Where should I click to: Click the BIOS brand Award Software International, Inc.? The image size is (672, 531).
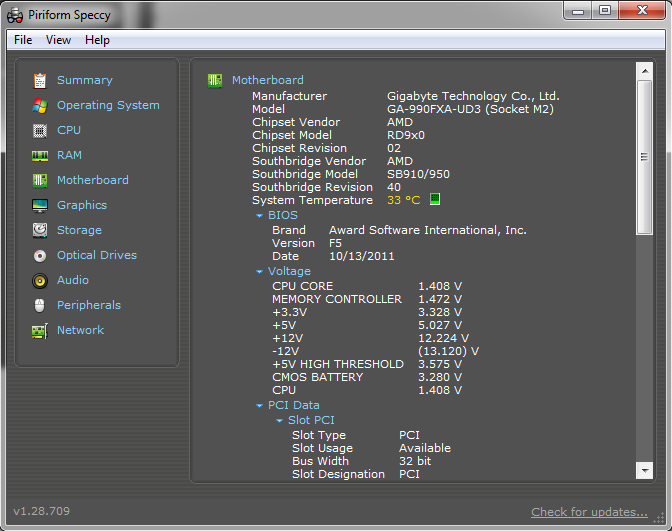coord(428,230)
